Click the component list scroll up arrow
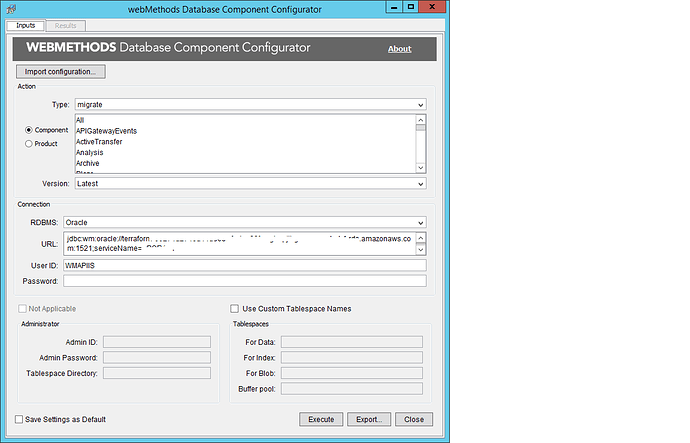This screenshot has width=690, height=443. click(x=421, y=120)
